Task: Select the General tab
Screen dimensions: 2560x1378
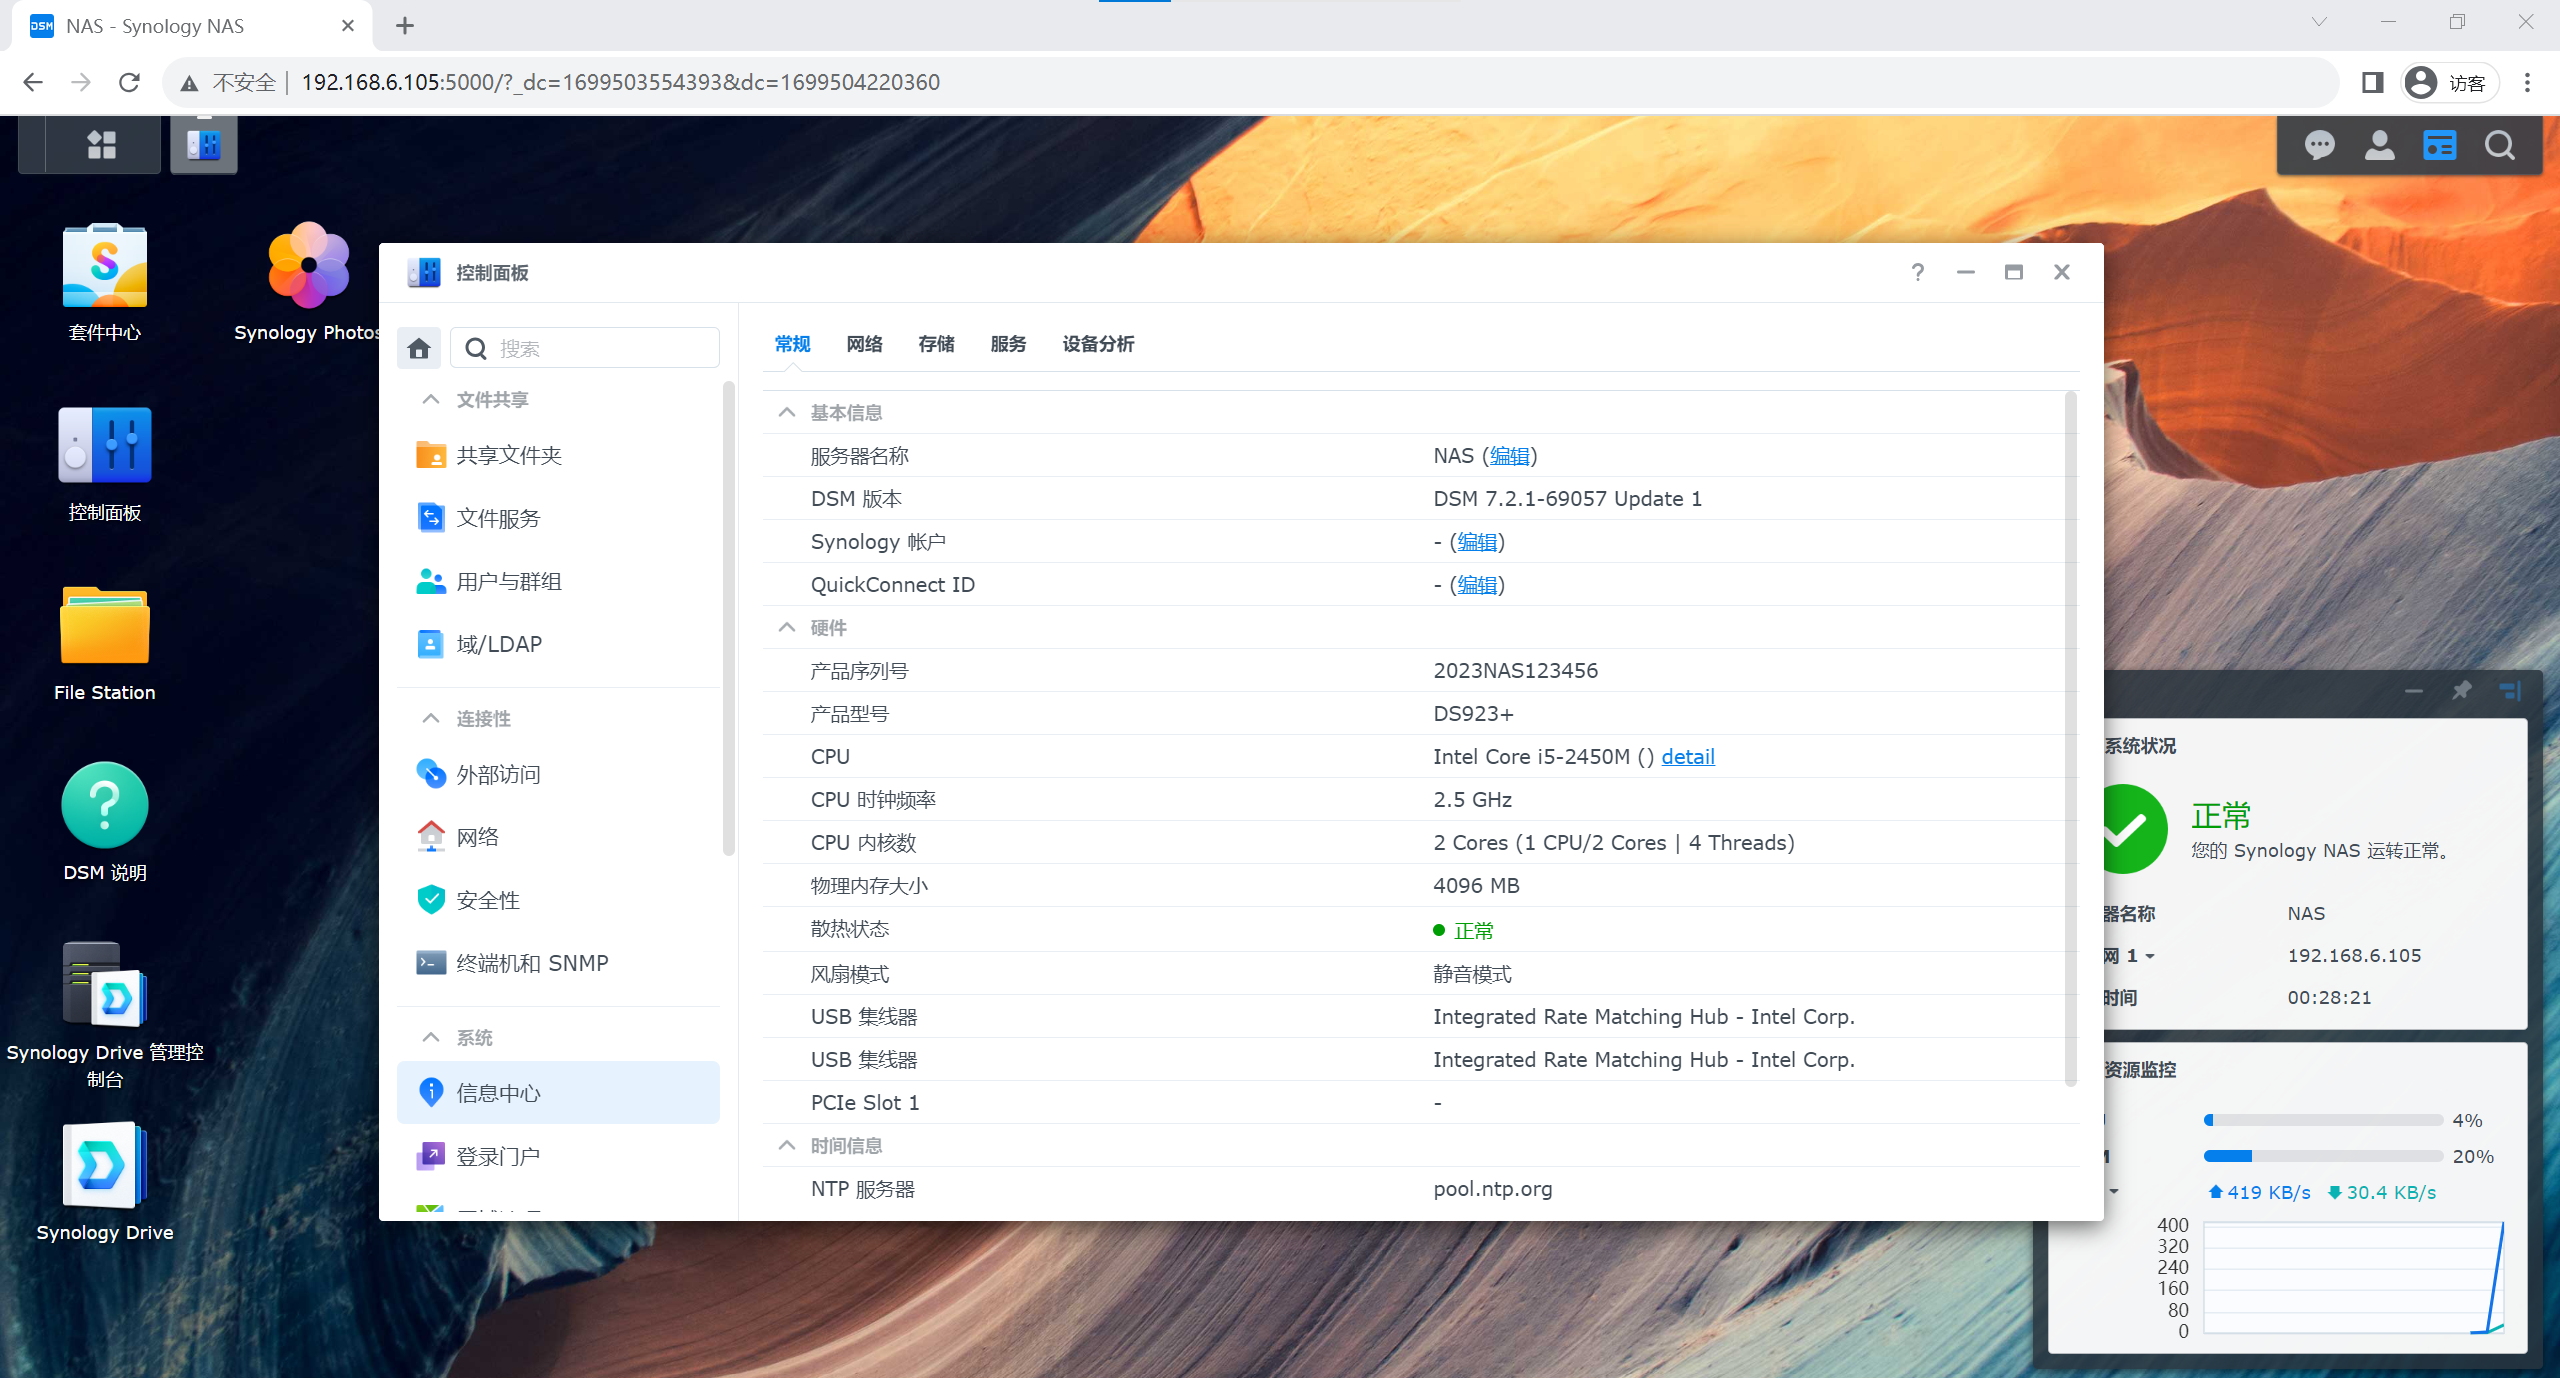Action: click(792, 344)
